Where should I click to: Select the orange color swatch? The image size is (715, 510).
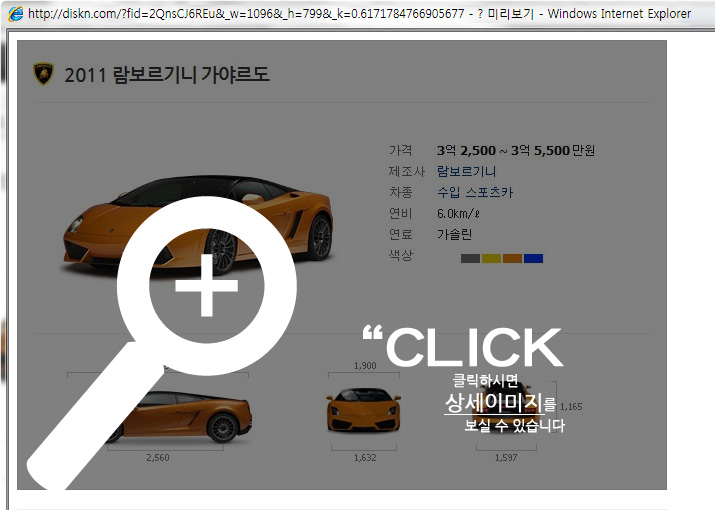coord(512,259)
